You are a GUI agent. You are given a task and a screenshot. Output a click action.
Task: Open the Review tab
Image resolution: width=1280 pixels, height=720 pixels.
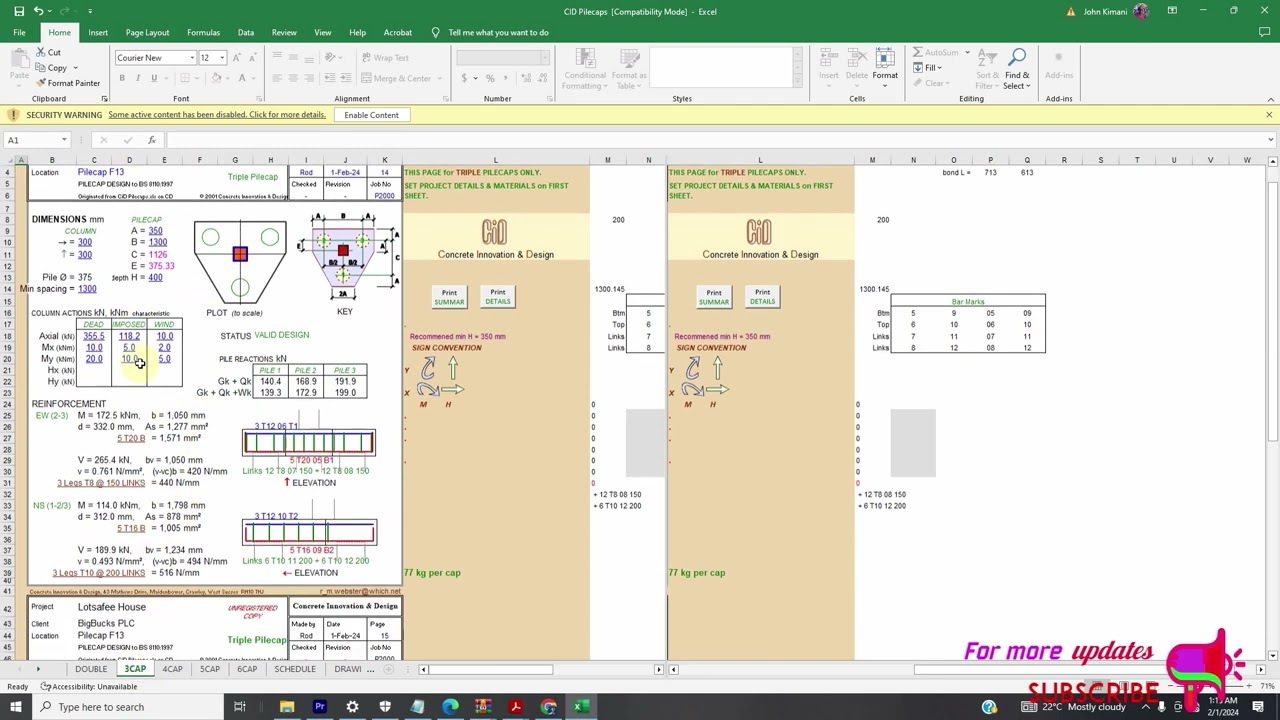tap(284, 32)
